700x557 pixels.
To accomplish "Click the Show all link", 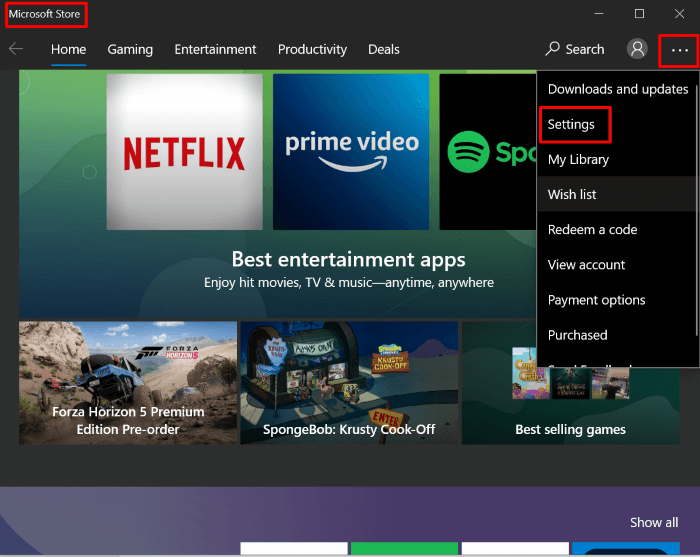I will (x=654, y=522).
